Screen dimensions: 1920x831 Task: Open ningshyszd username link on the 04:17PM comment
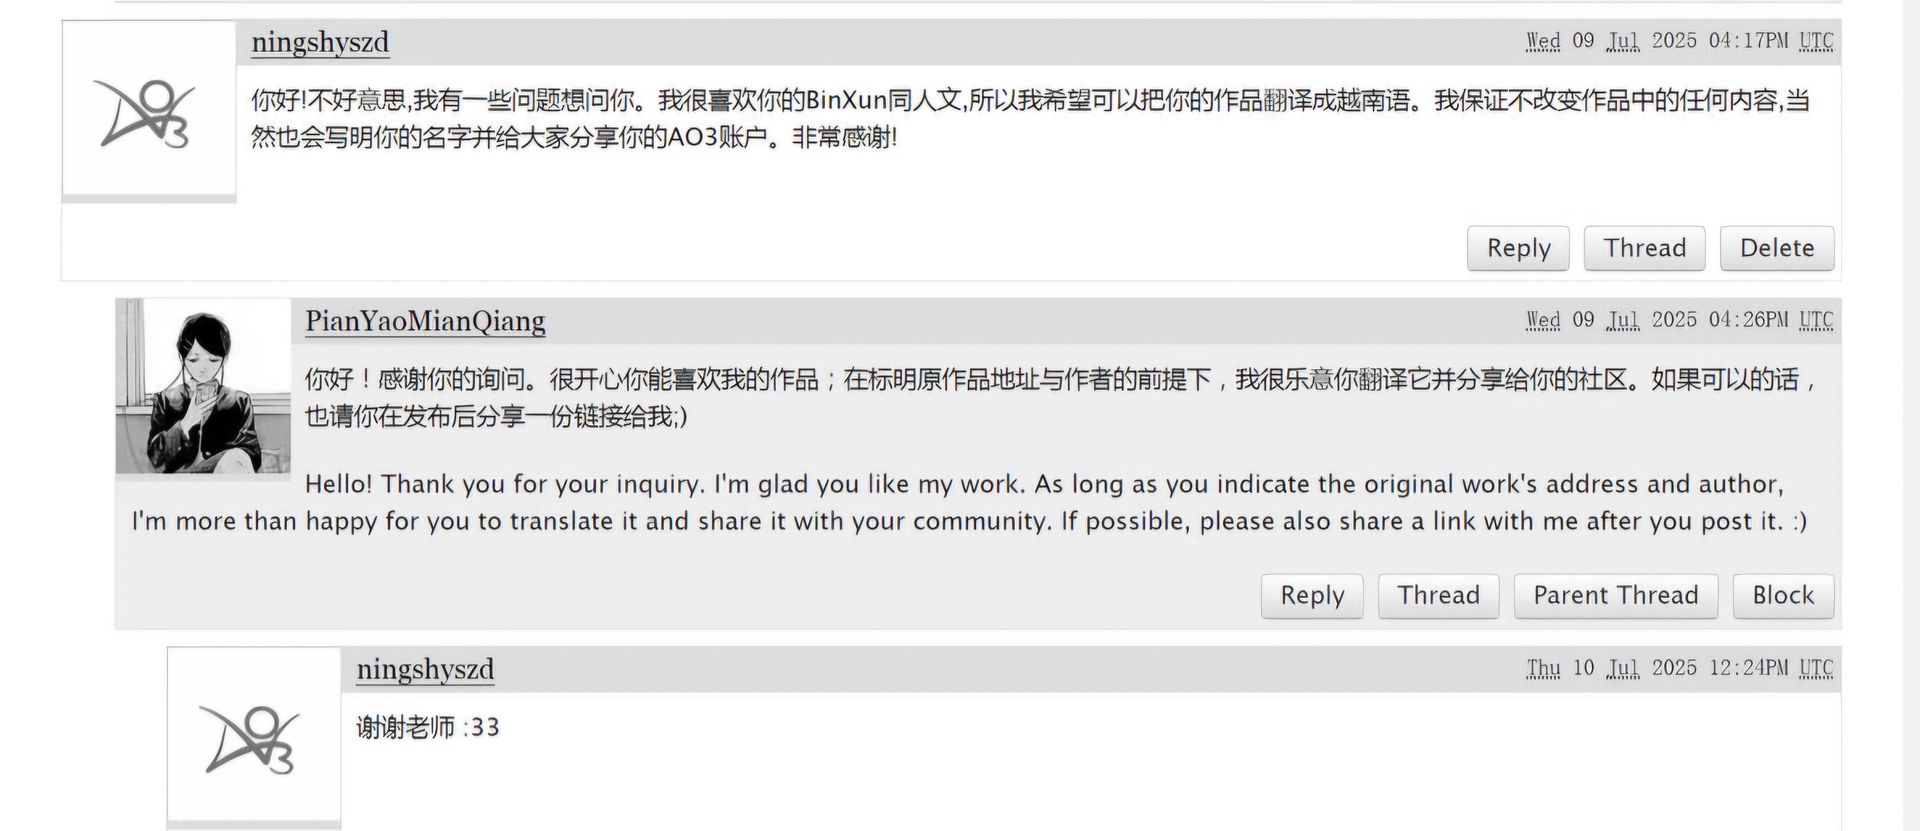320,42
